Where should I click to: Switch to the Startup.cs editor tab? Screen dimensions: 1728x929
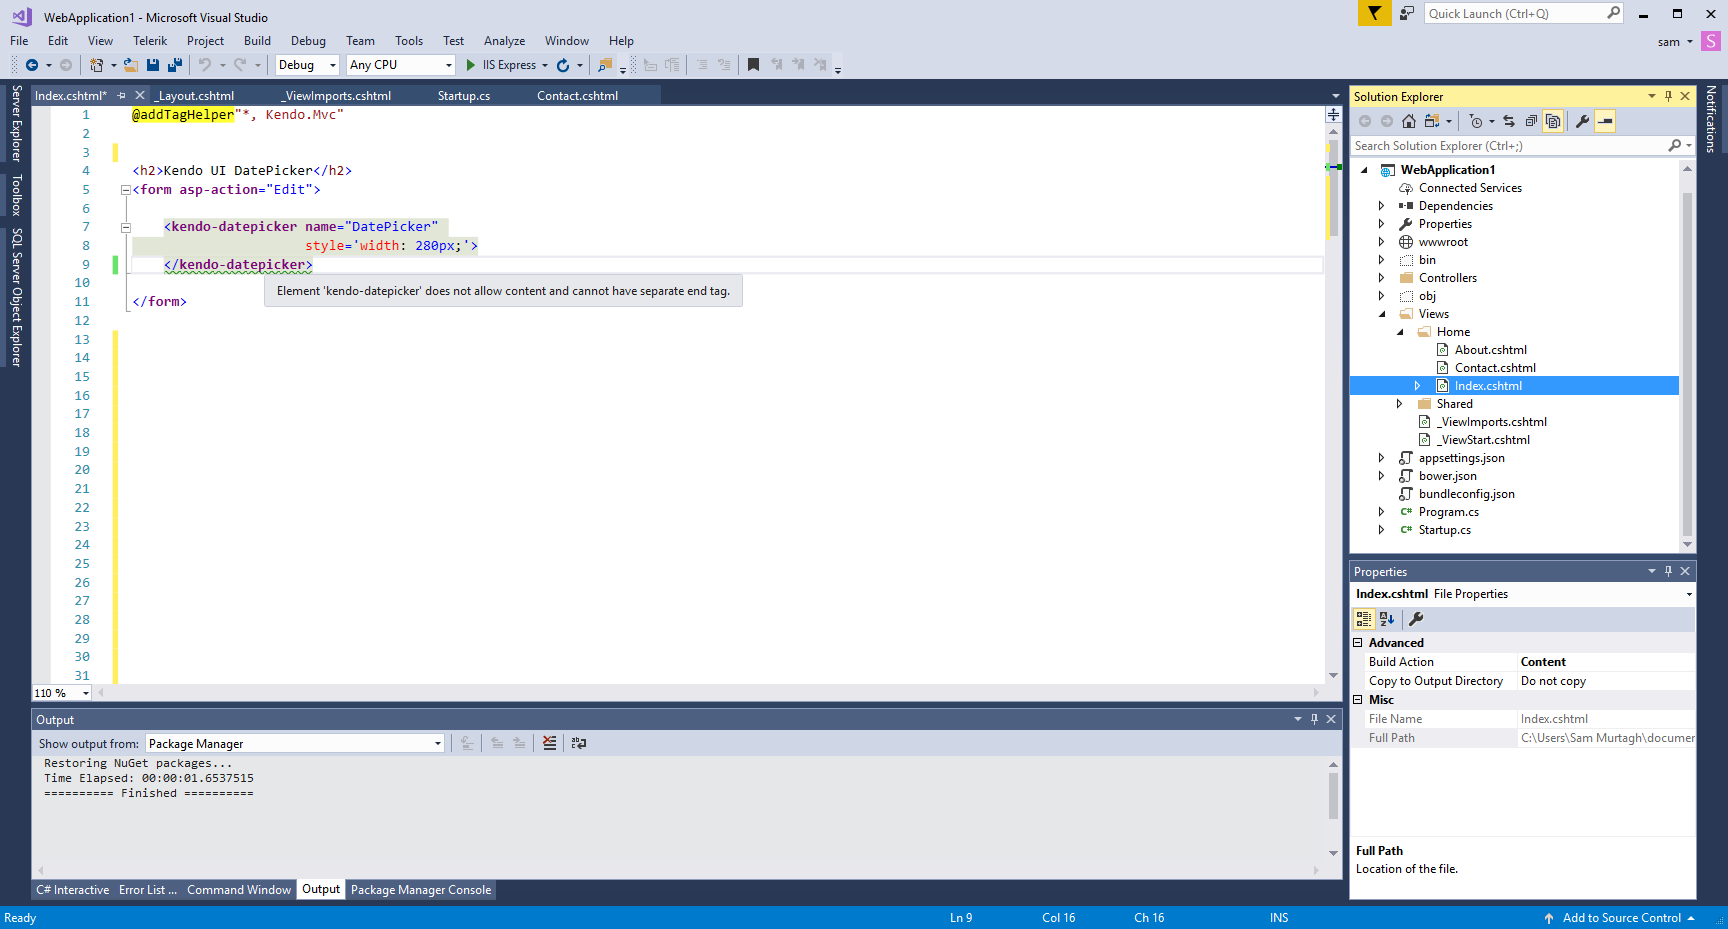(464, 96)
